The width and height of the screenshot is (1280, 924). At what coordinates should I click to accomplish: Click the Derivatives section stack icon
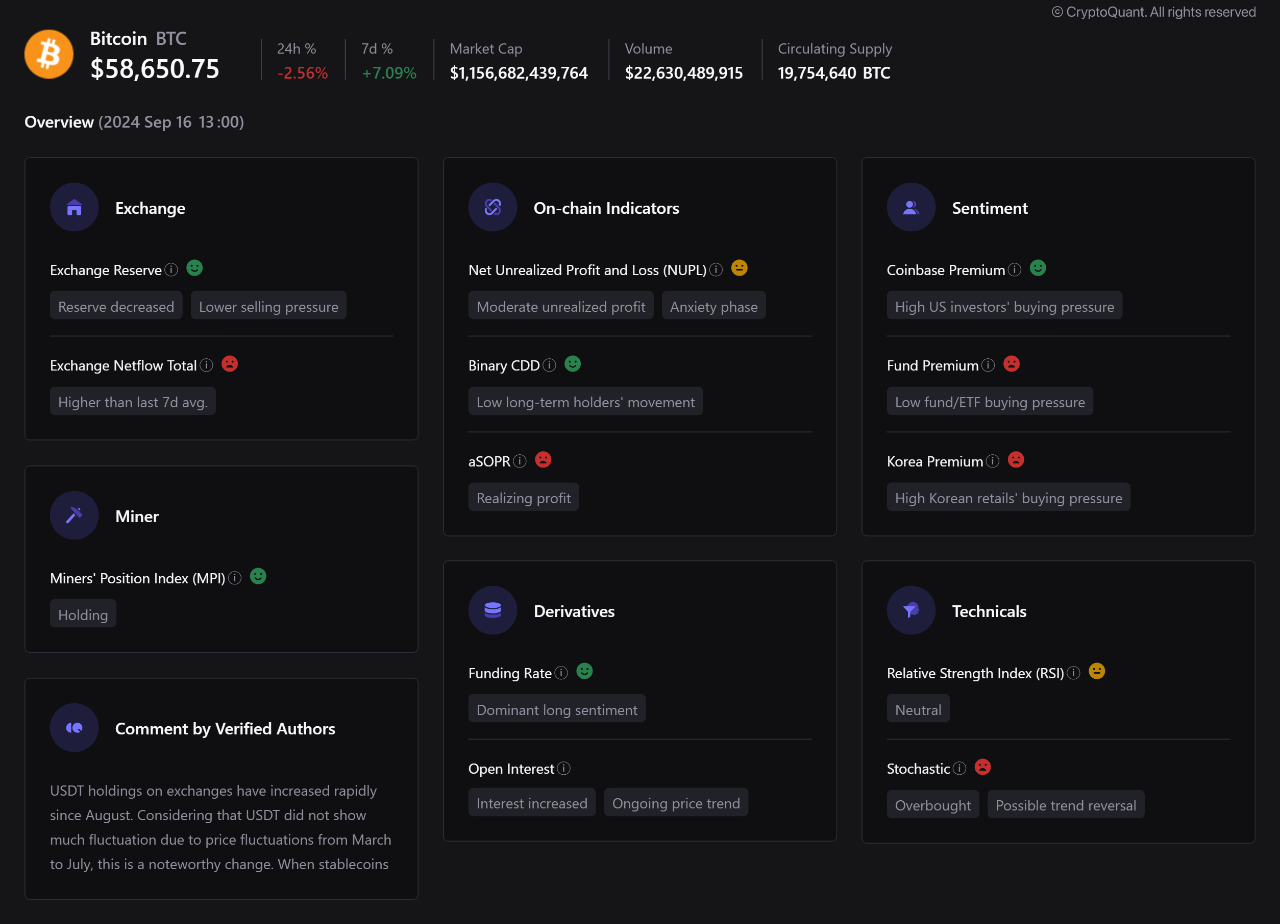pyautogui.click(x=493, y=610)
